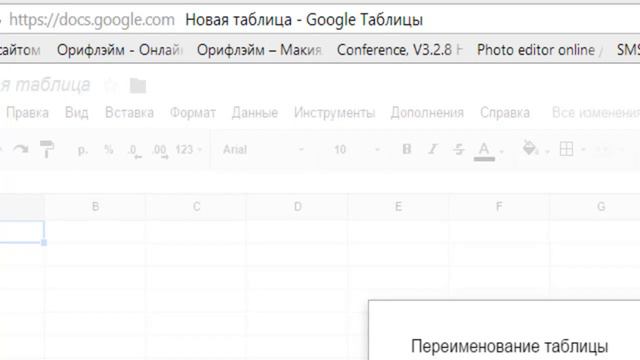Open Conference V3.2.8 bookmark
Screen dimensions: 640x360
[x=400, y=50]
